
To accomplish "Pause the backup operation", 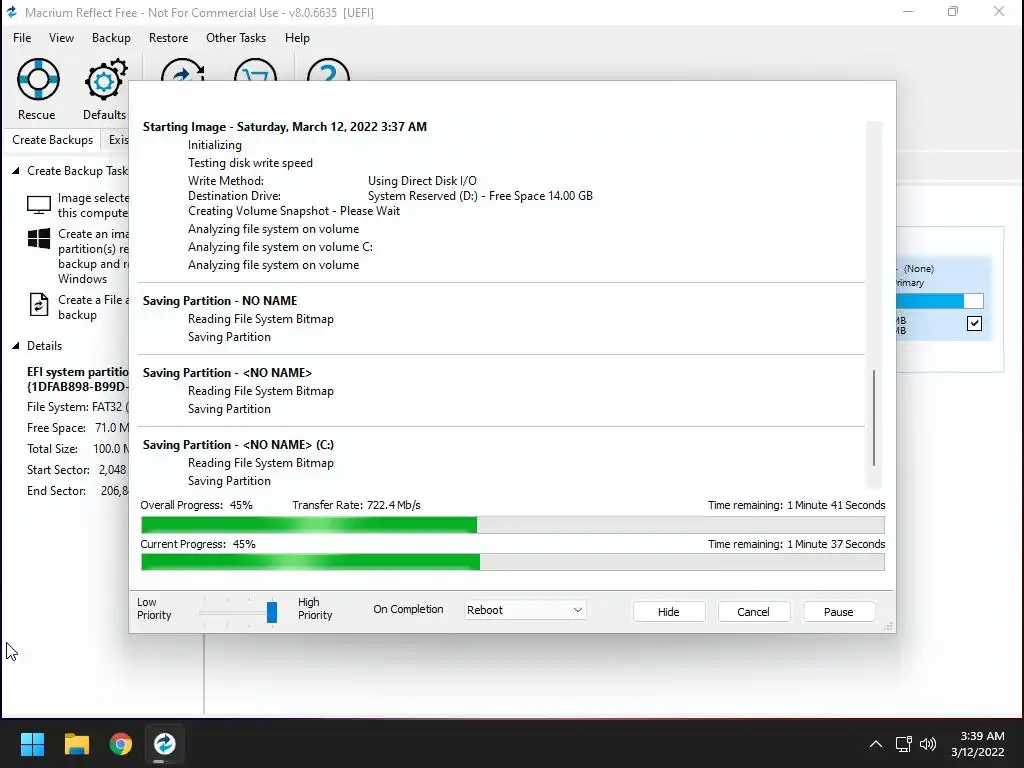I will coord(839,612).
